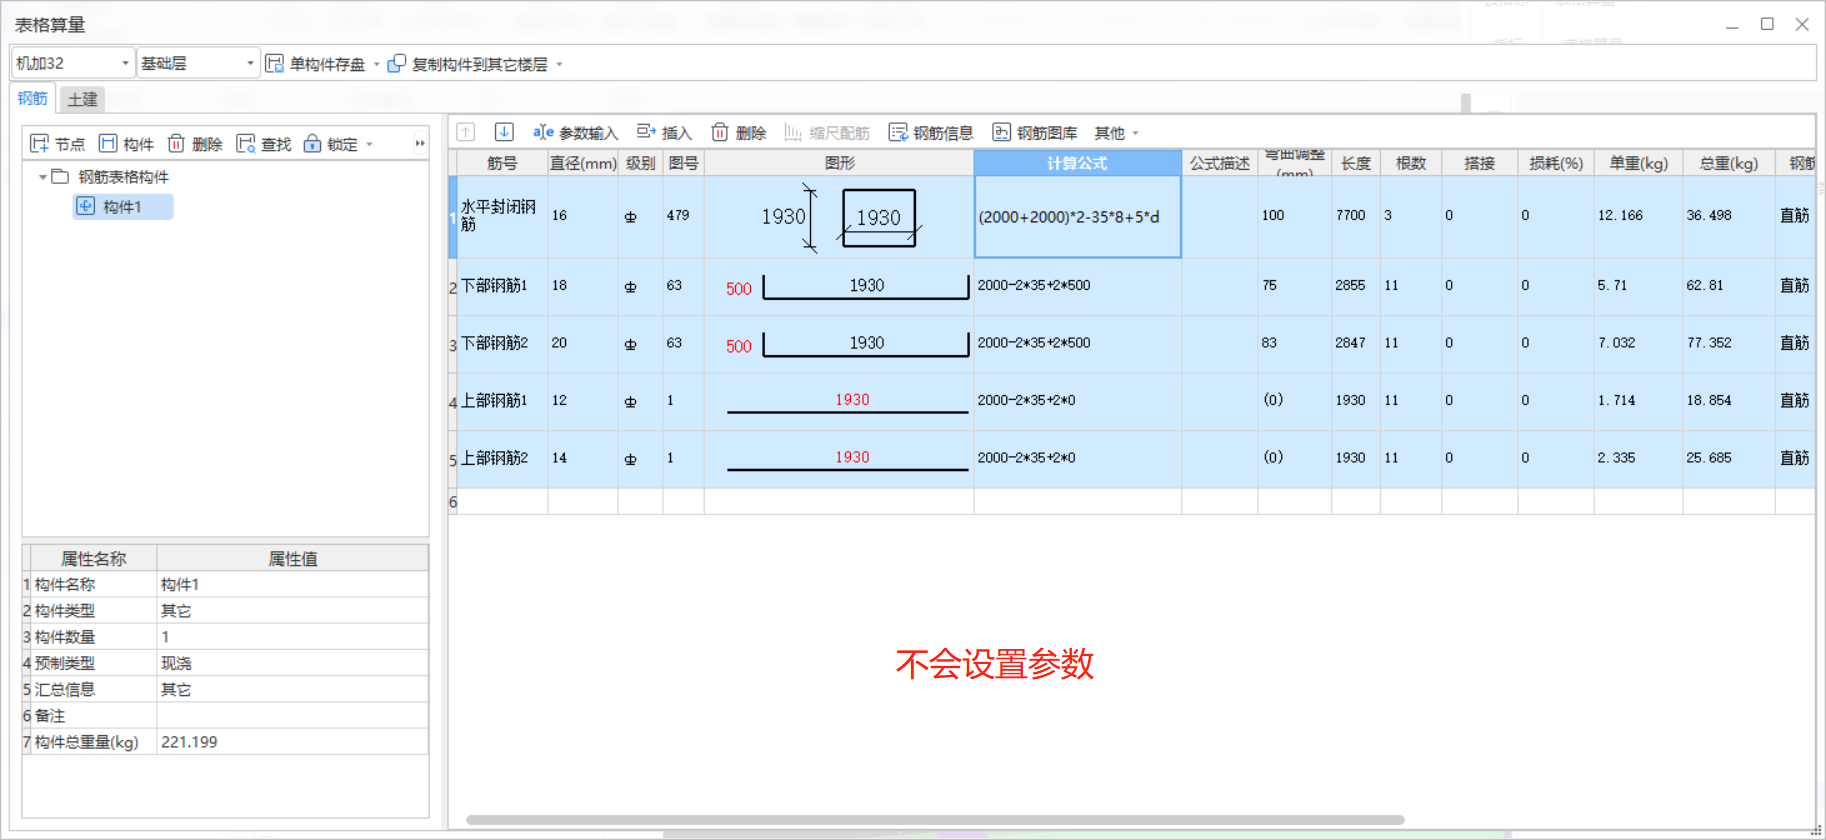
Task: Select the 钢筋表格构件 folder
Action: (123, 177)
